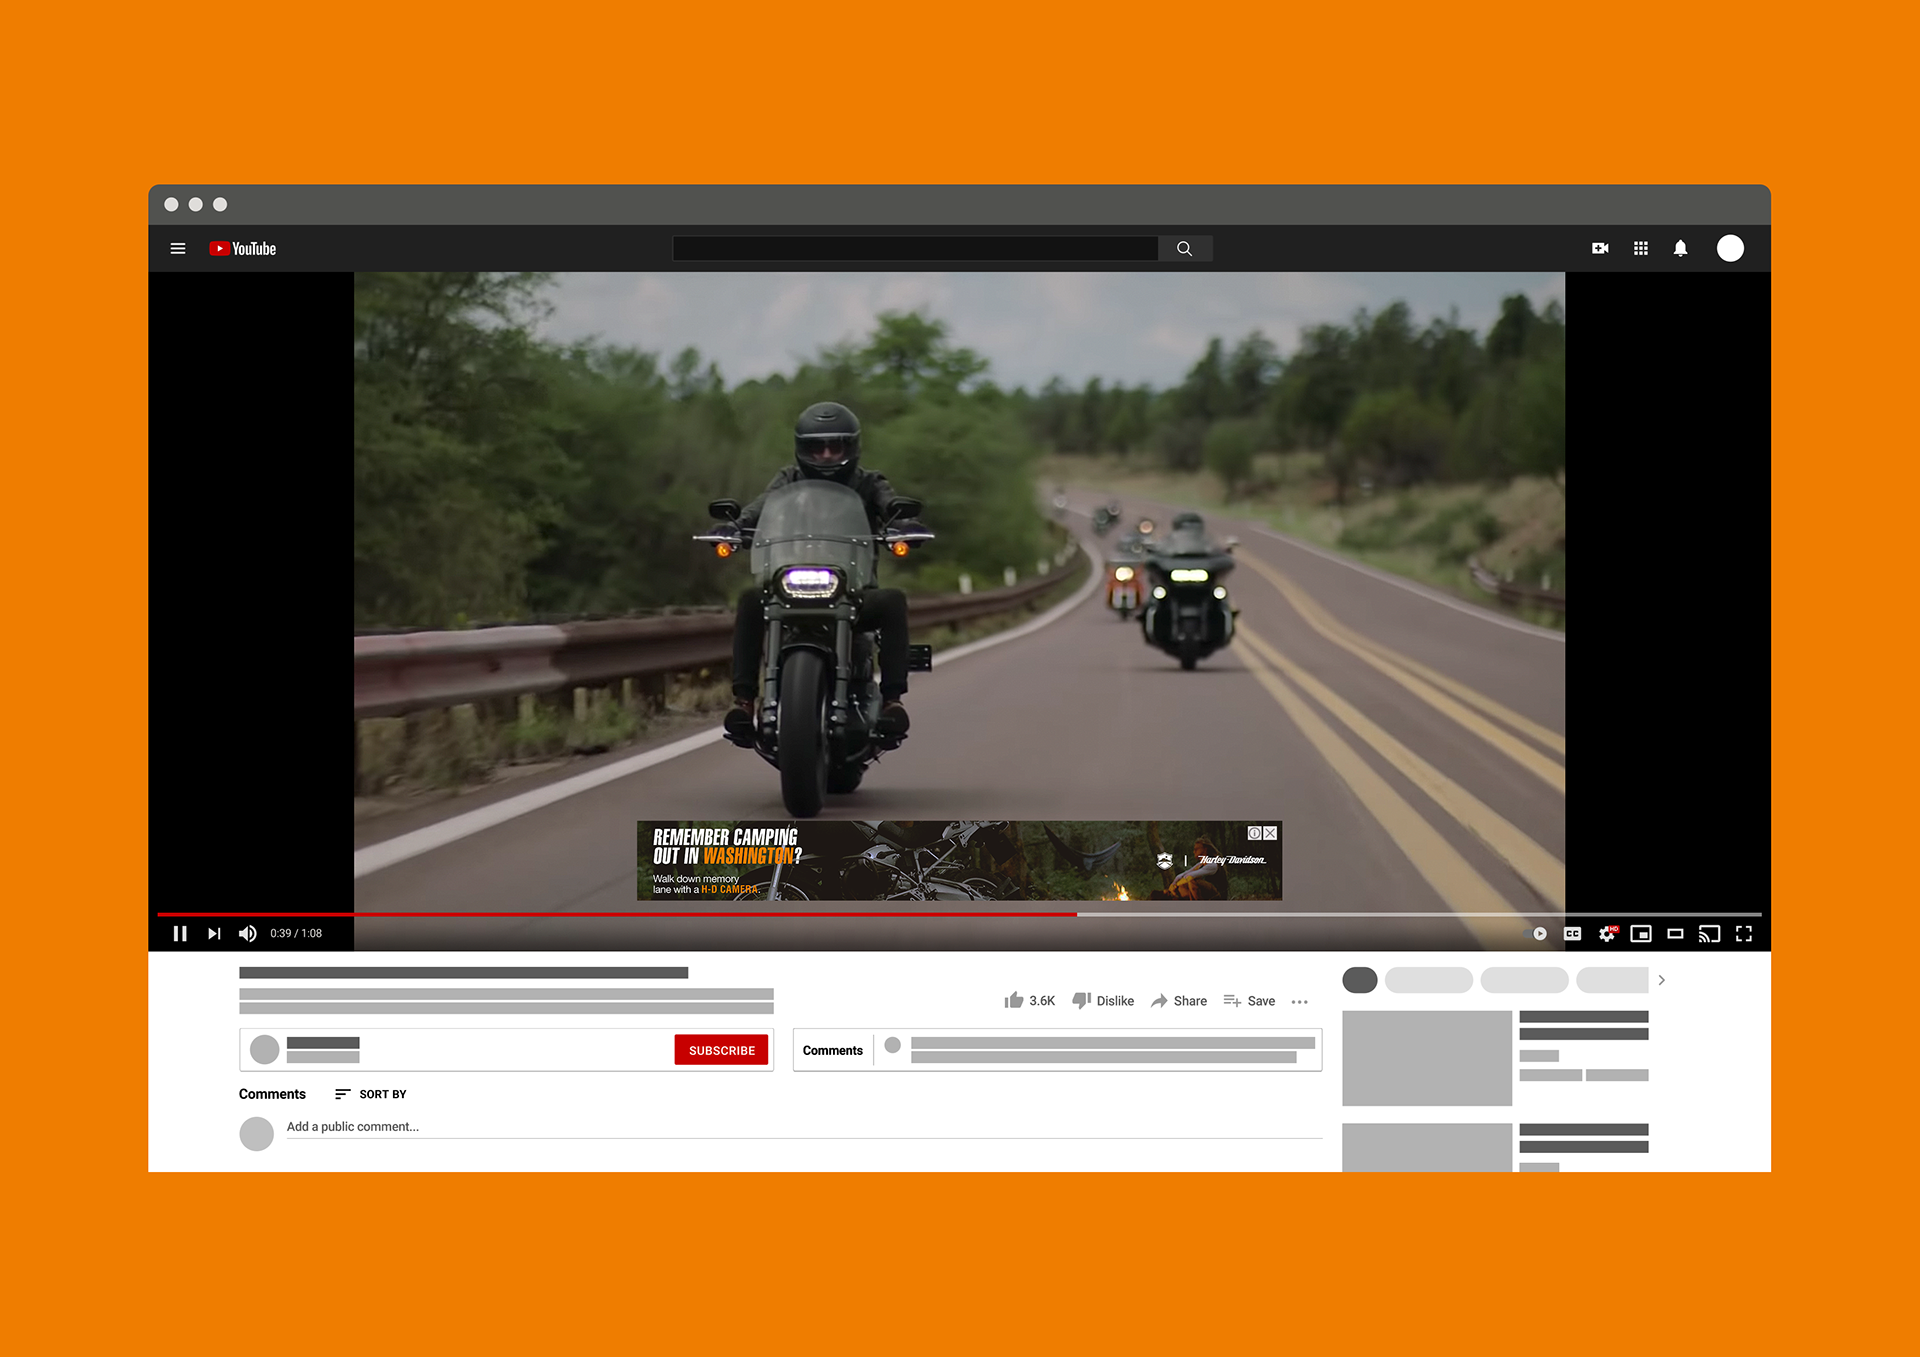Enable miniplayer mode
This screenshot has height=1357, width=1920.
(x=1641, y=933)
